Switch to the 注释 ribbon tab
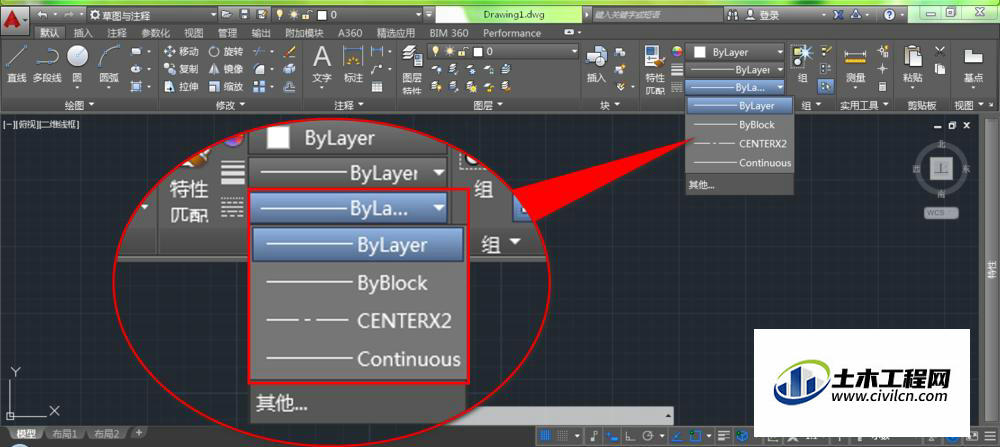The width and height of the screenshot is (1000, 447). tap(117, 33)
